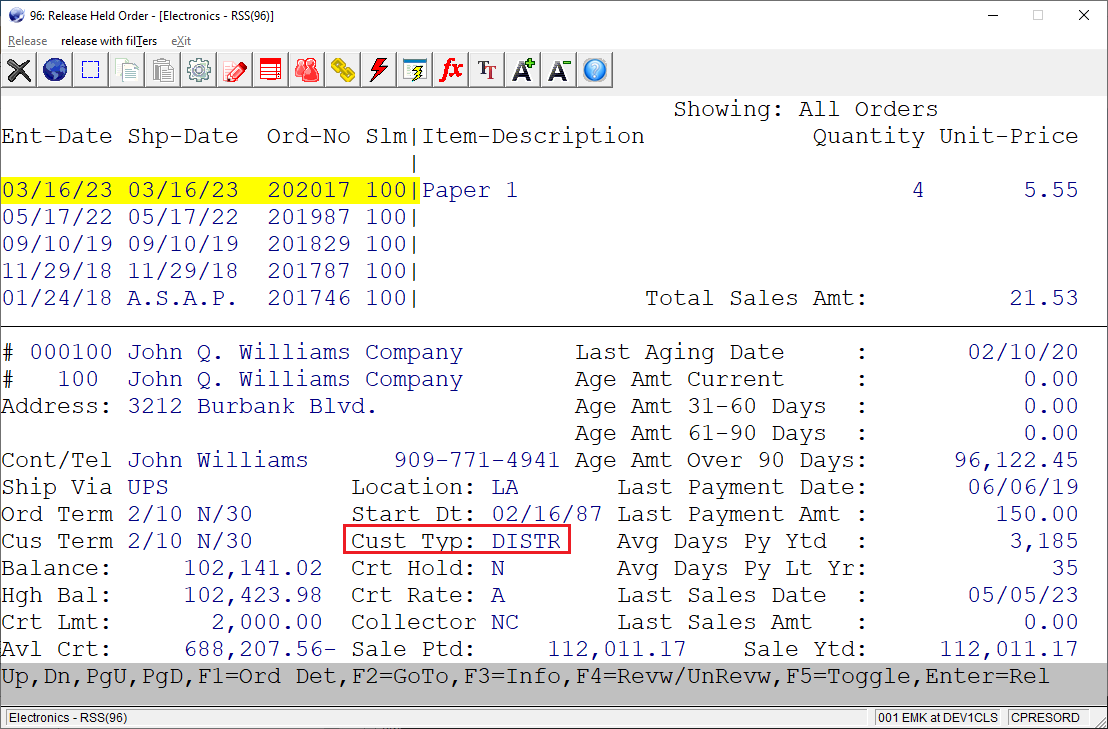Open the fx function icon
The width and height of the screenshot is (1108, 729).
[x=450, y=70]
